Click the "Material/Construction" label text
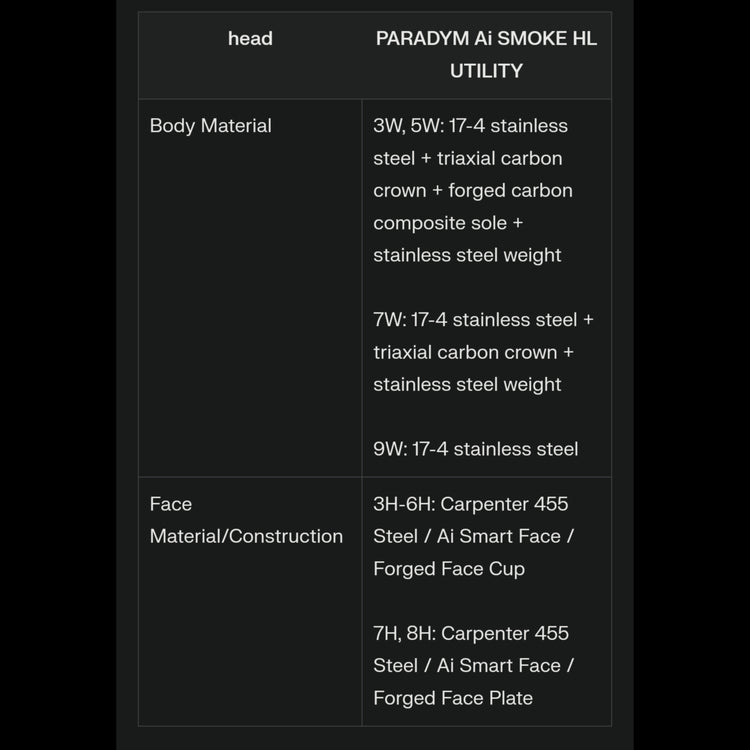Viewport: 750px width, 750px height. (x=246, y=536)
